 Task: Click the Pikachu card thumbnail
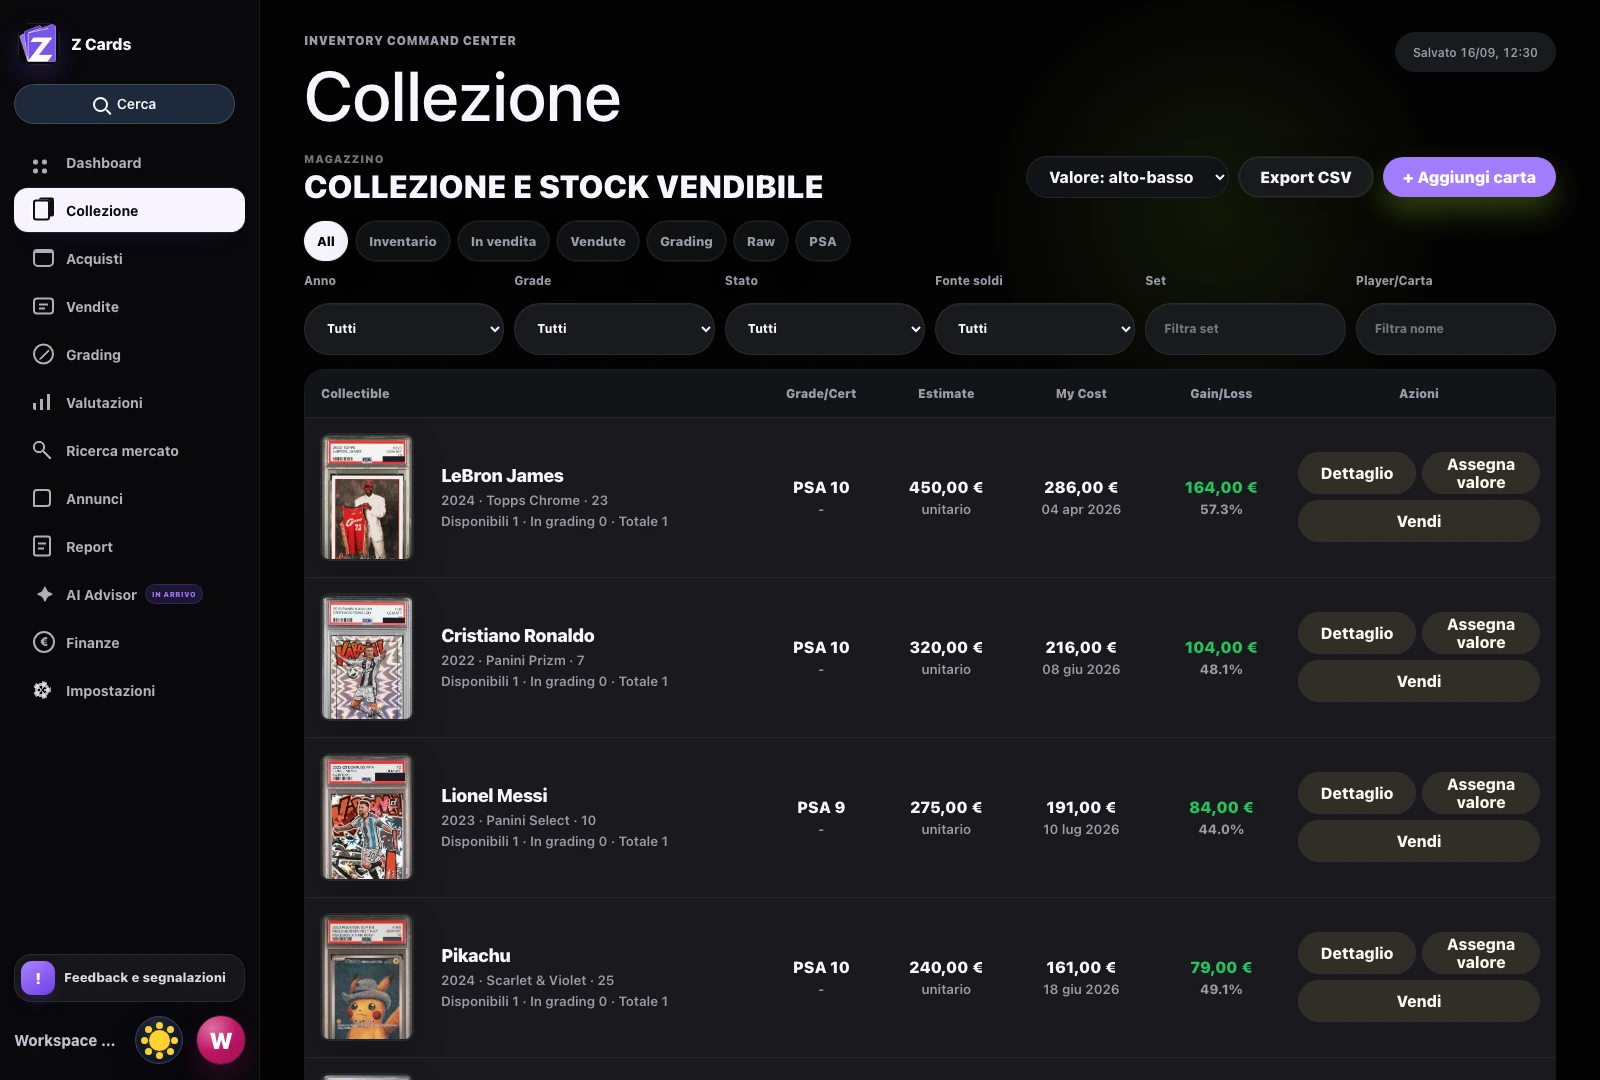367,977
